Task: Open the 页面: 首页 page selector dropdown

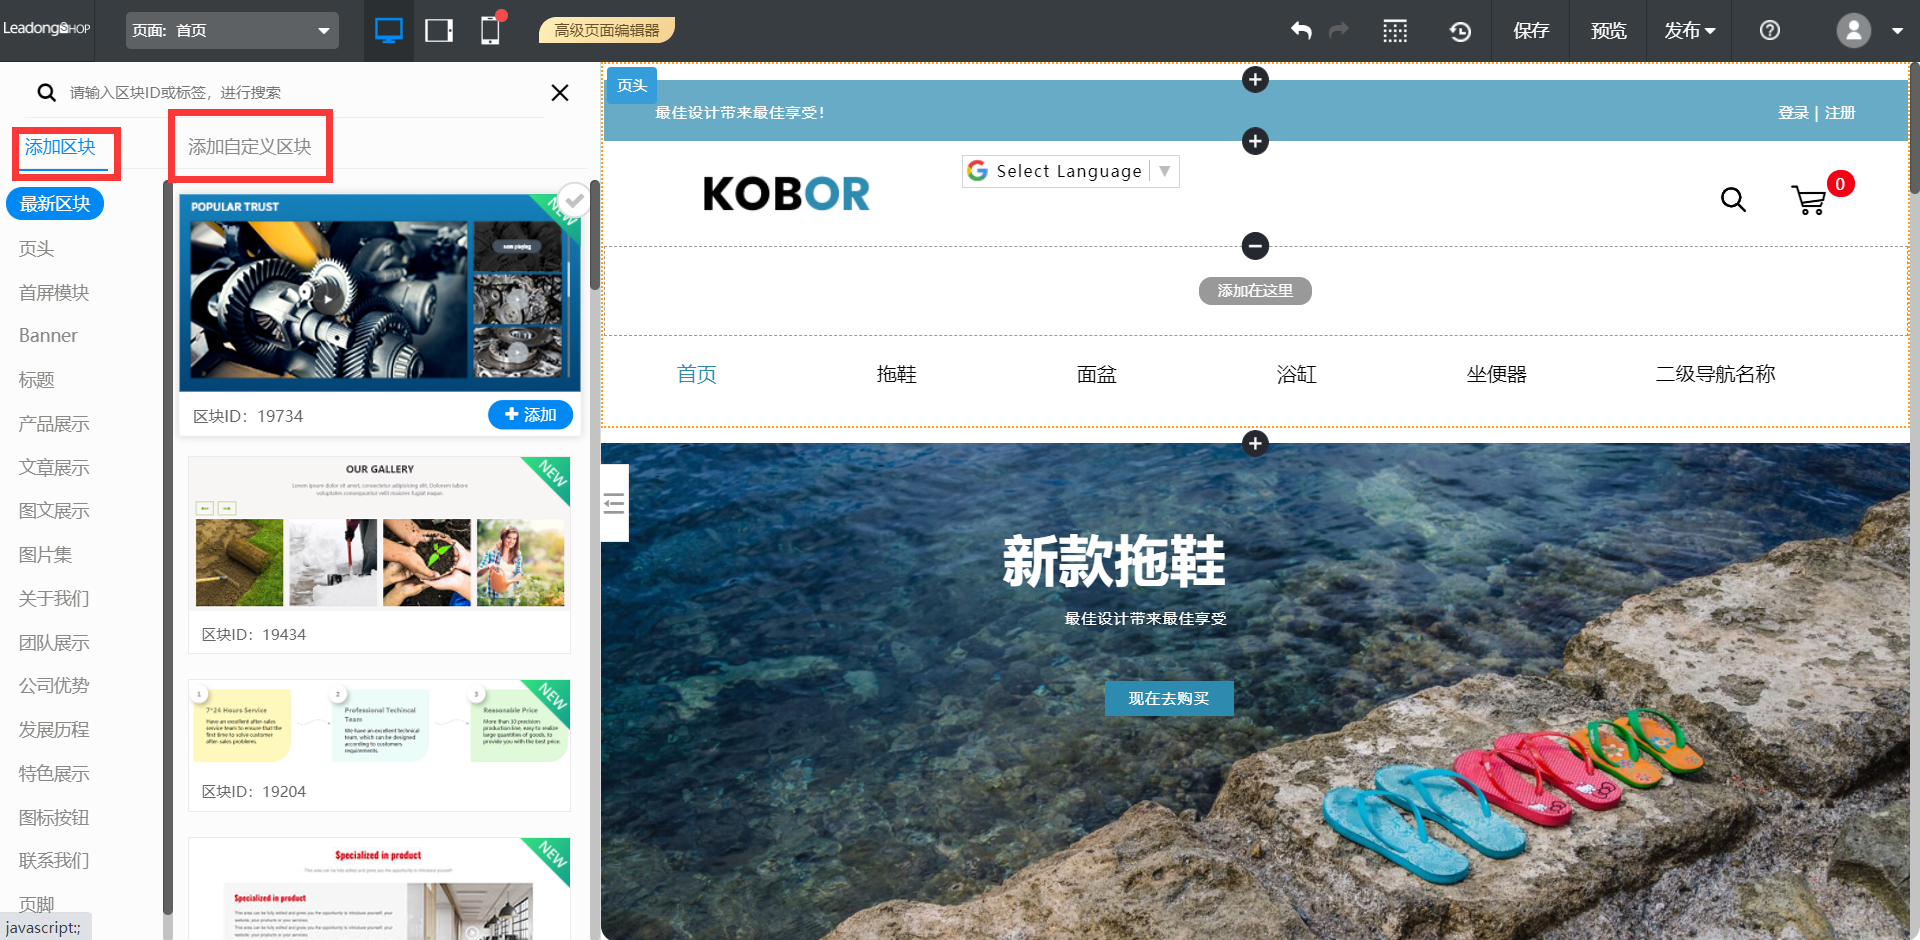Action: pos(232,30)
